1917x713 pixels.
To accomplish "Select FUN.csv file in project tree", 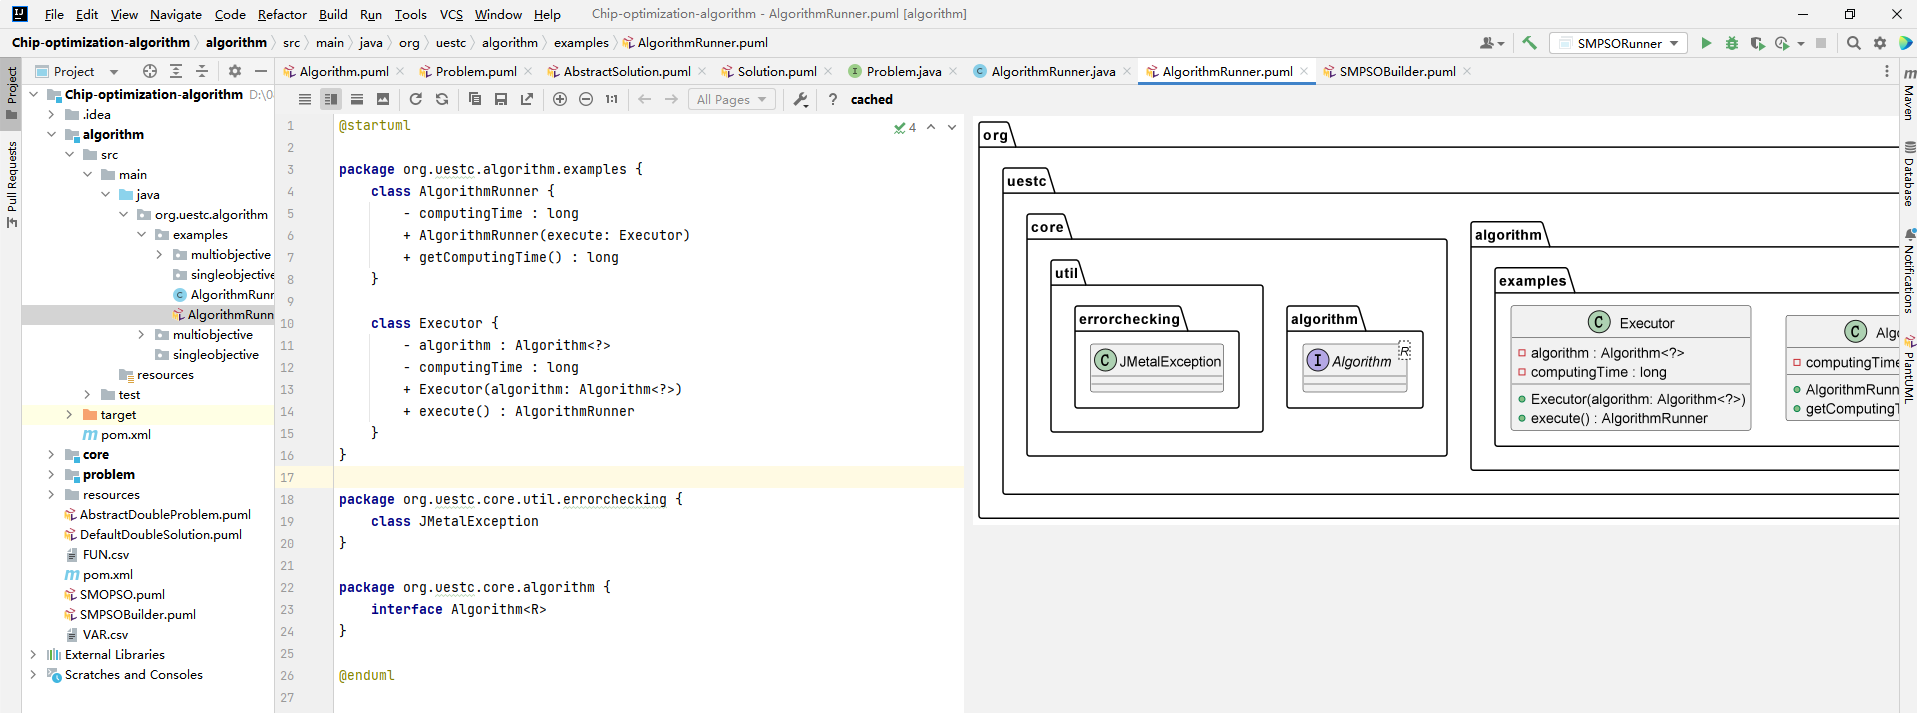I will point(106,555).
